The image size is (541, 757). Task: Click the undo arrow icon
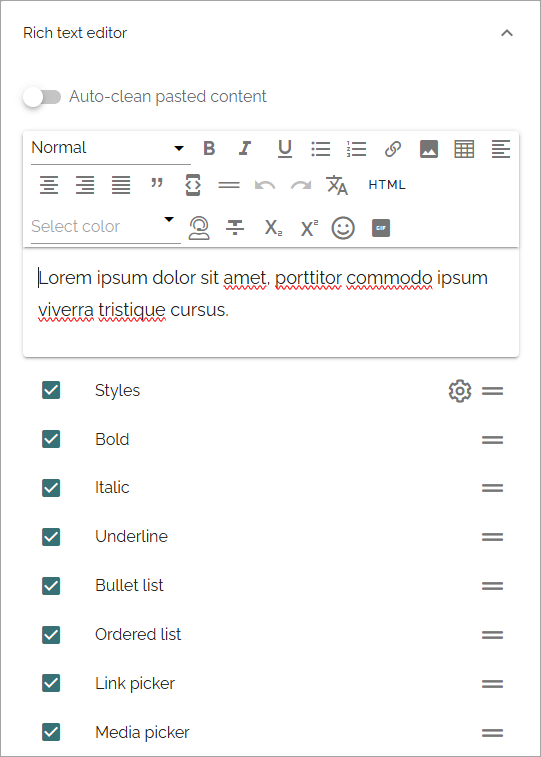(x=265, y=185)
